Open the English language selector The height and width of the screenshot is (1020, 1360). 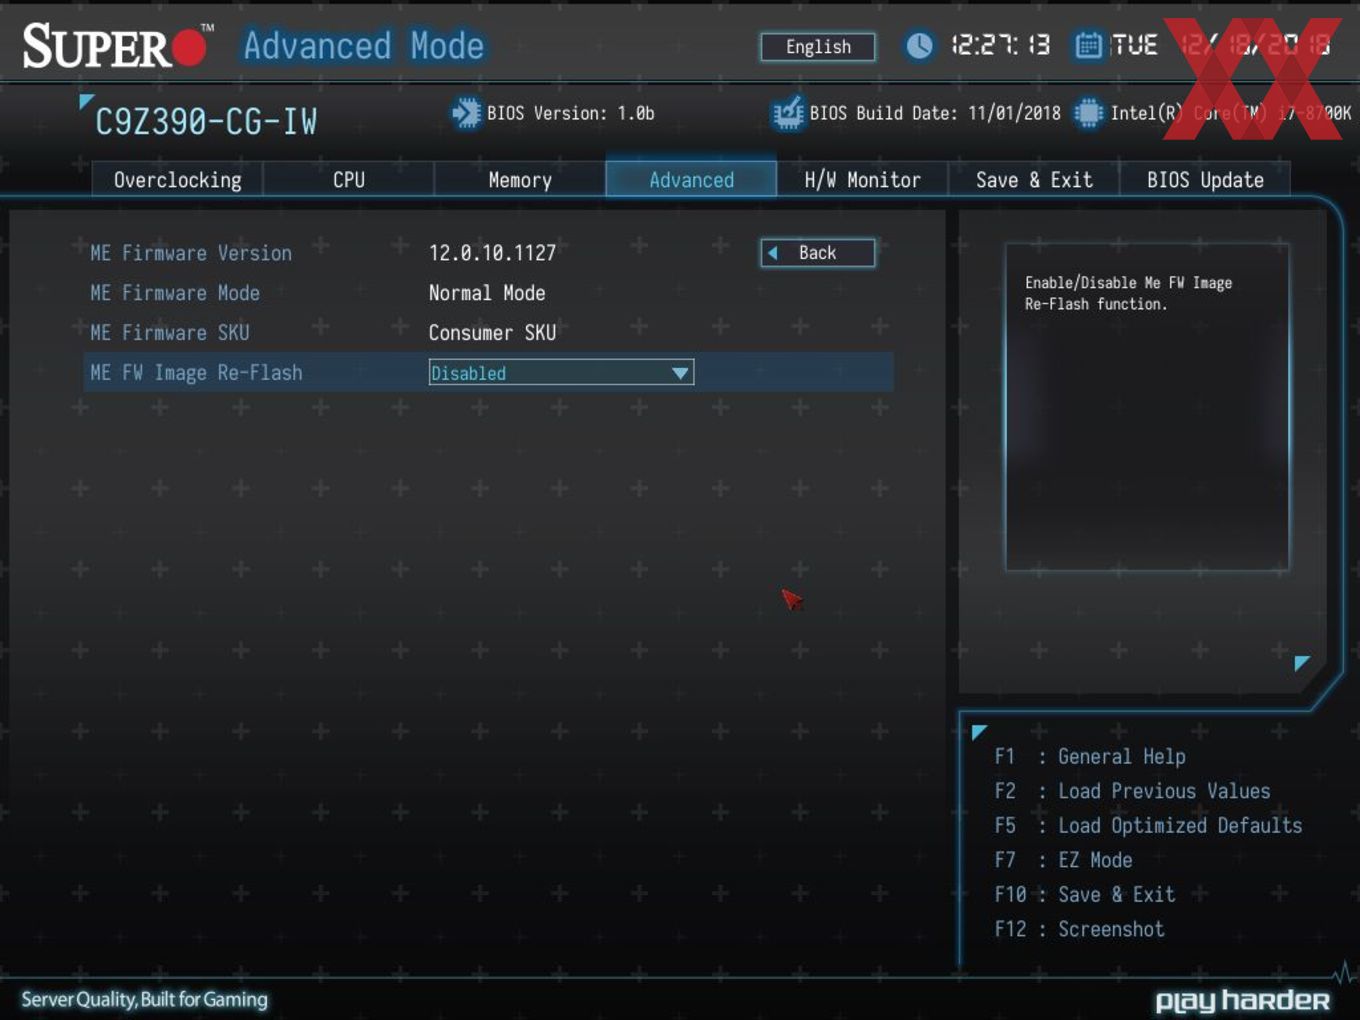818,47
